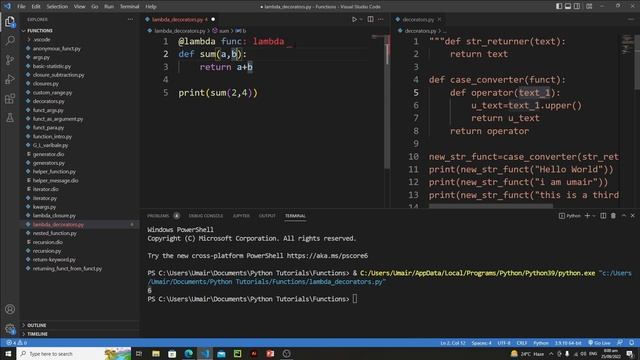Open closures.py in the explorer
Screen dimensions: 640x360
pyautogui.click(x=46, y=84)
